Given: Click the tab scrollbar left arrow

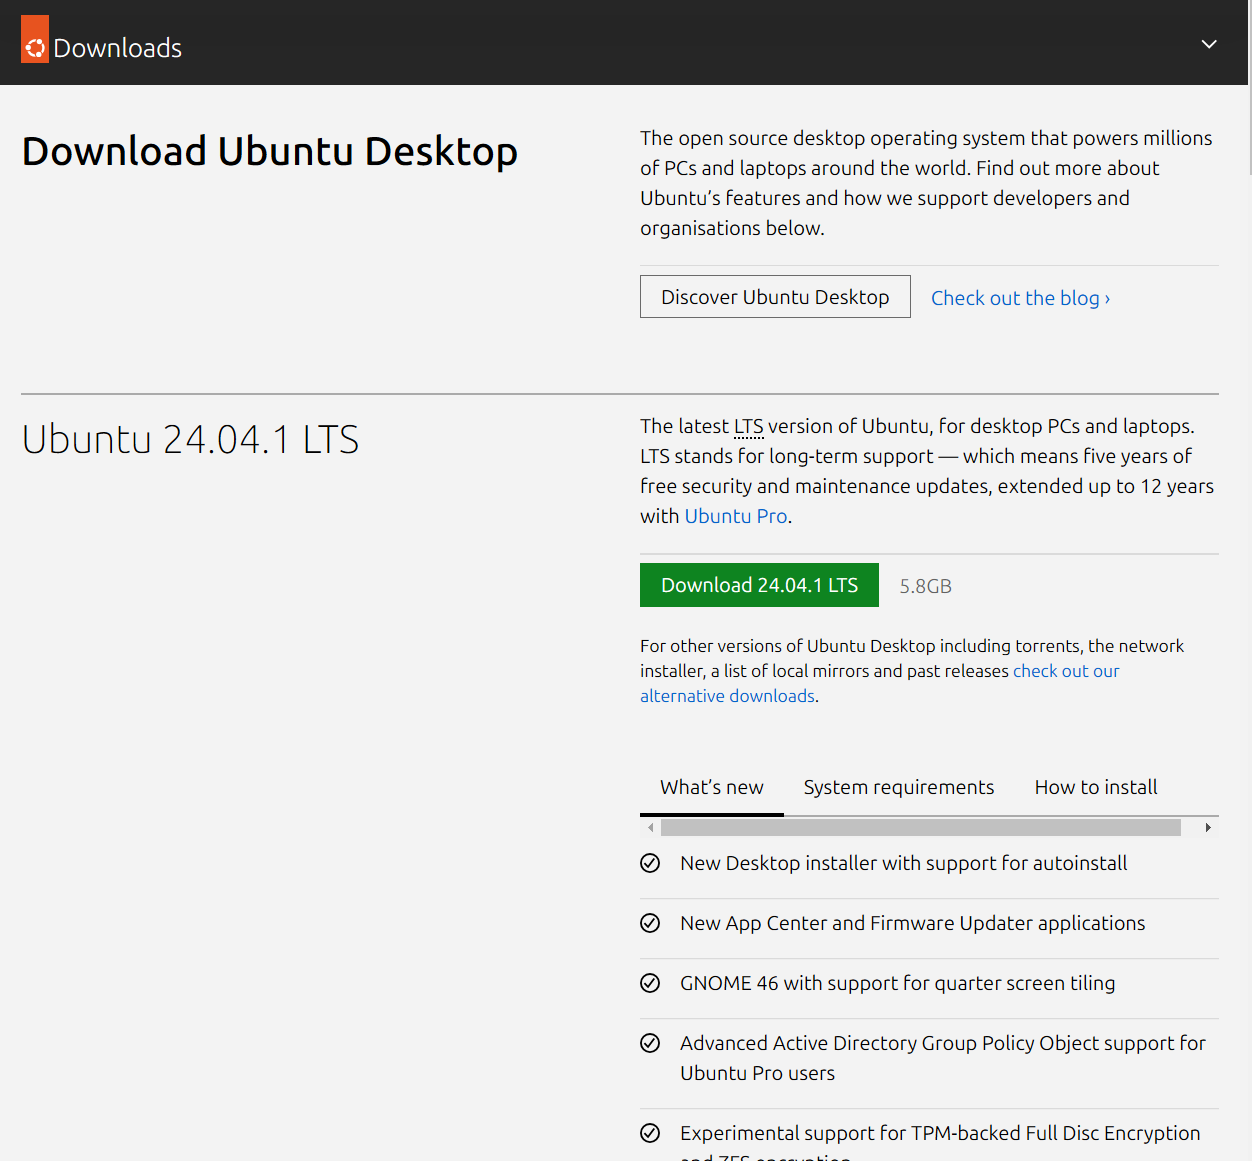Looking at the screenshot, I should 651,827.
